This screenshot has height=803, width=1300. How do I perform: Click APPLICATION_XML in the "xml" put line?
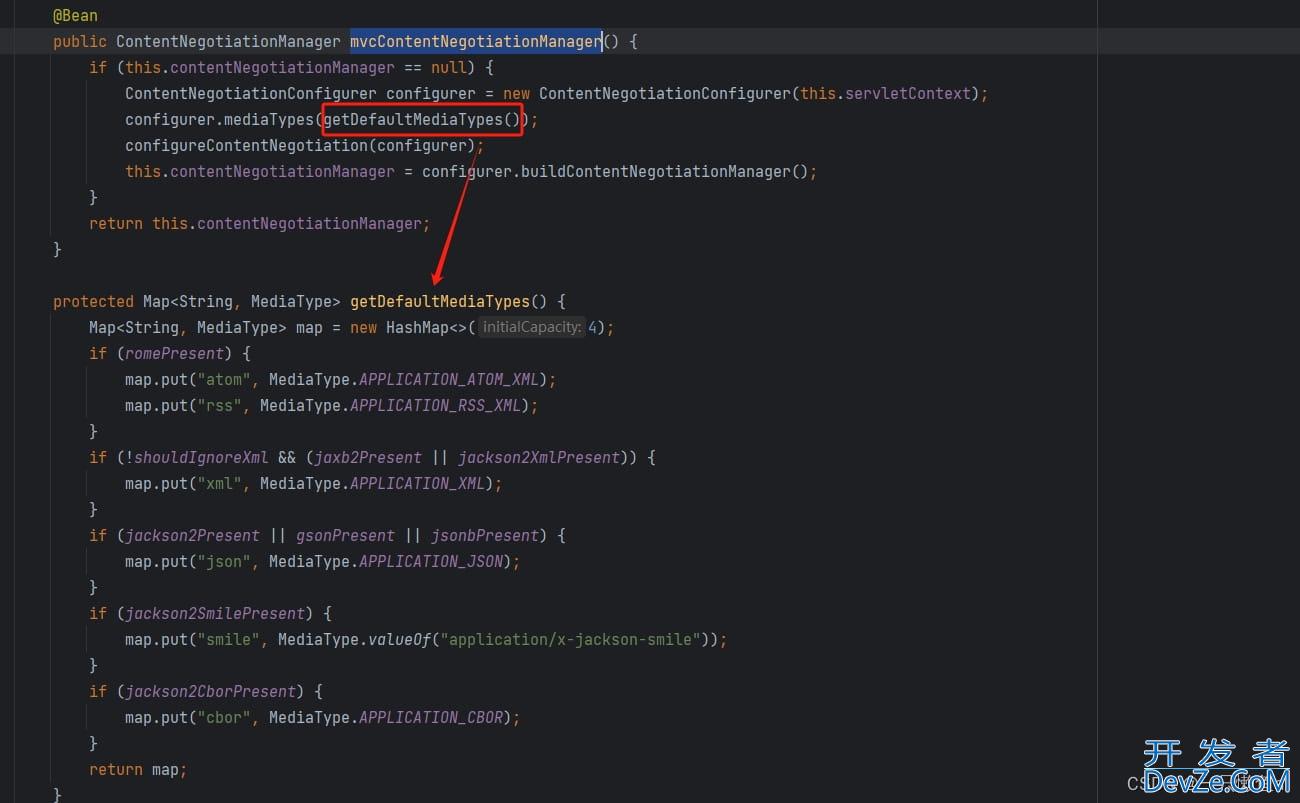[417, 484]
